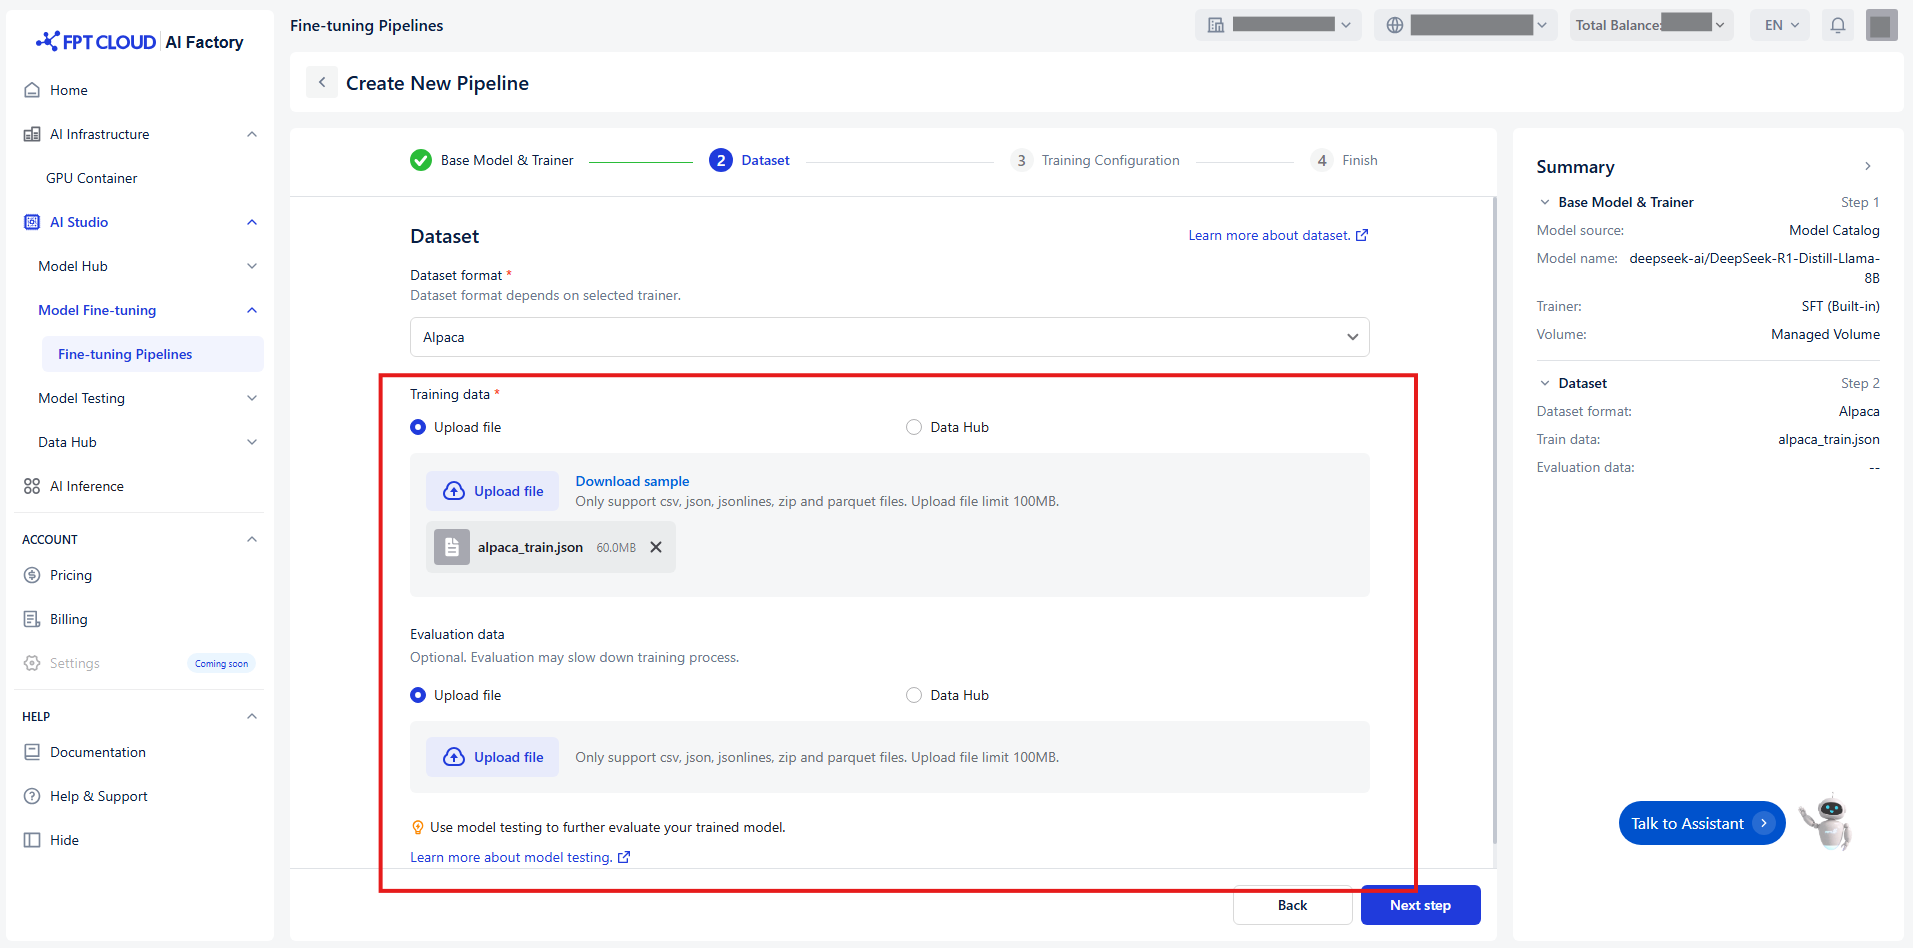
Task: Remove the alpaca_train.json uploaded file
Action: [656, 547]
